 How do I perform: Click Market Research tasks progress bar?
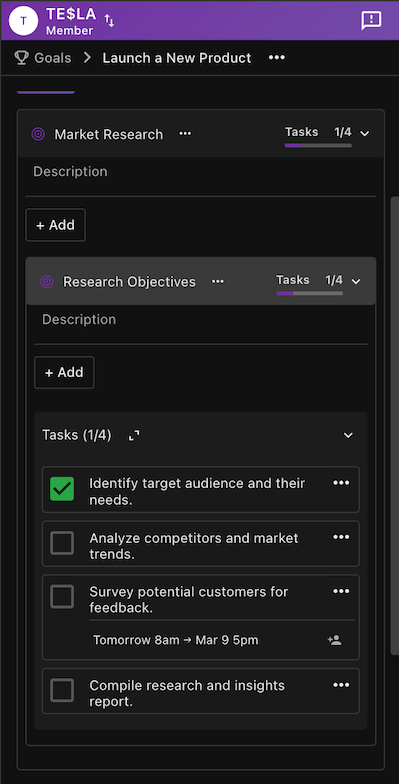pyautogui.click(x=318, y=146)
